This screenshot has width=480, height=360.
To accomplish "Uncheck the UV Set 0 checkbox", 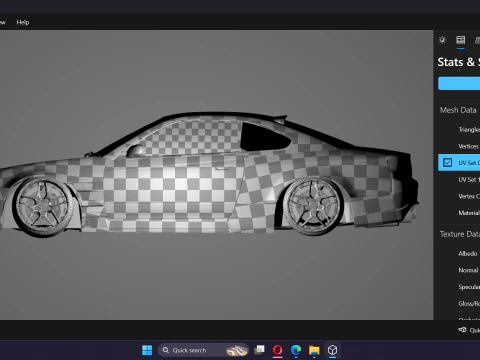I will coord(447,163).
